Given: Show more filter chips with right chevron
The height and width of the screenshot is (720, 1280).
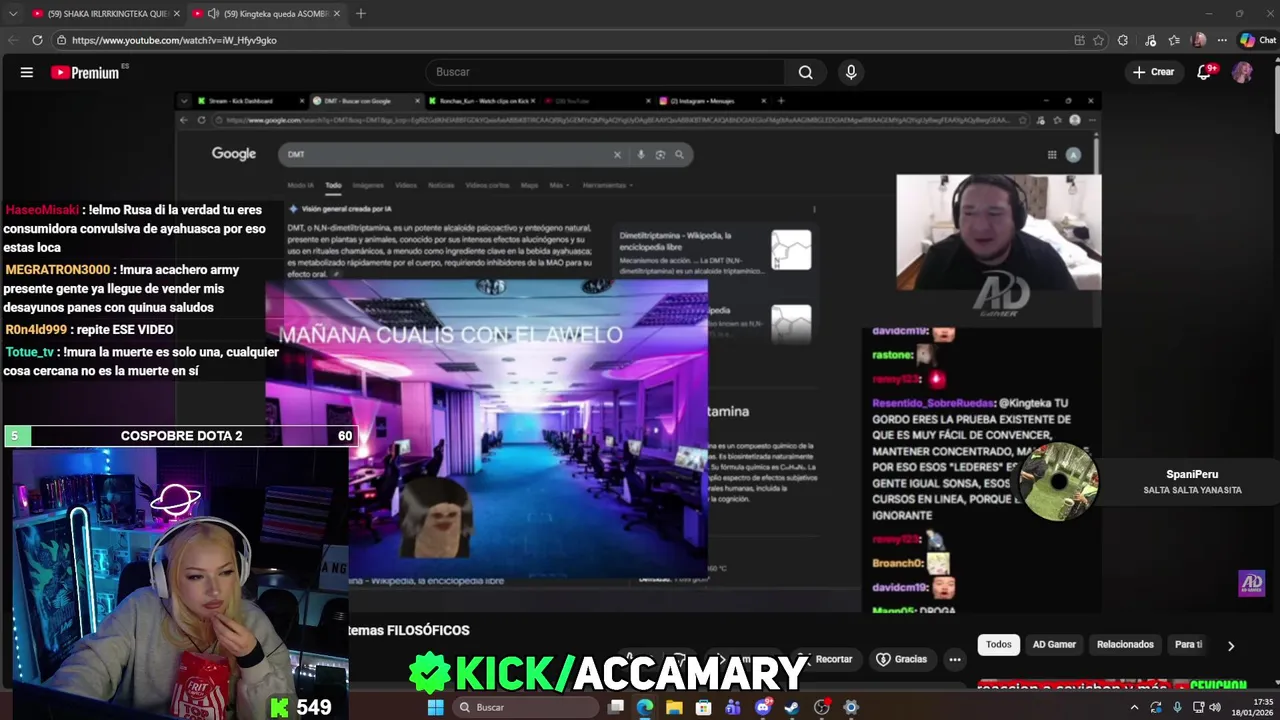Looking at the screenshot, I should pos(1231,646).
